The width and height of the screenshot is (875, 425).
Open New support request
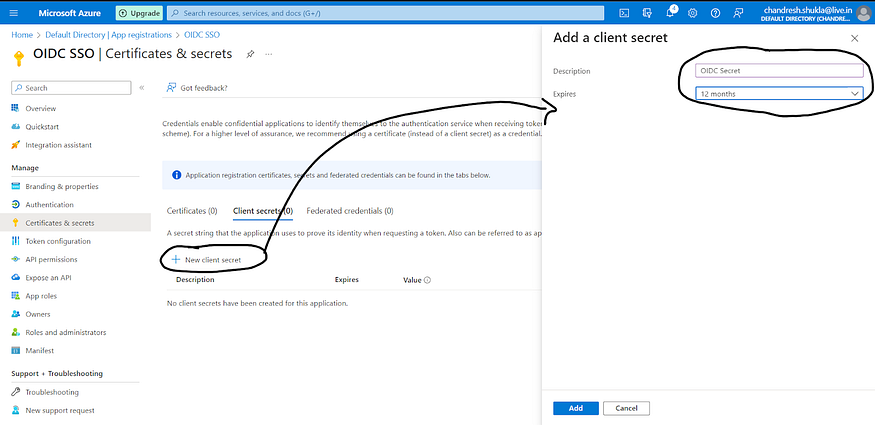point(60,410)
